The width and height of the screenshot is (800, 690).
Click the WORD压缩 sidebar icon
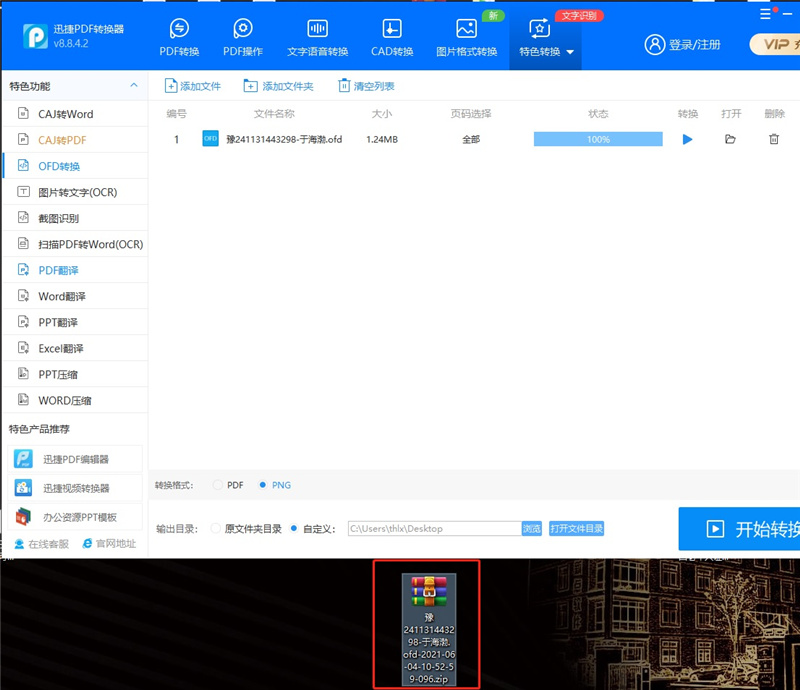point(23,399)
